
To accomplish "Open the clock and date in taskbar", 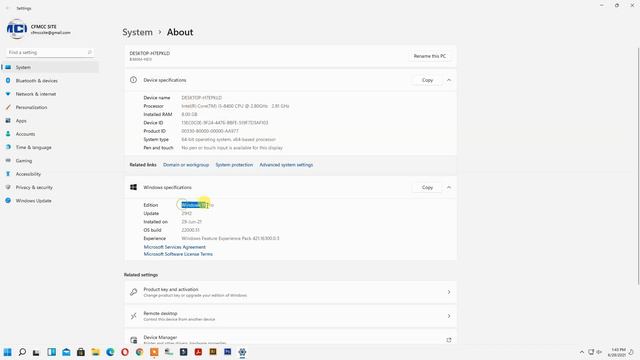I will [617, 352].
